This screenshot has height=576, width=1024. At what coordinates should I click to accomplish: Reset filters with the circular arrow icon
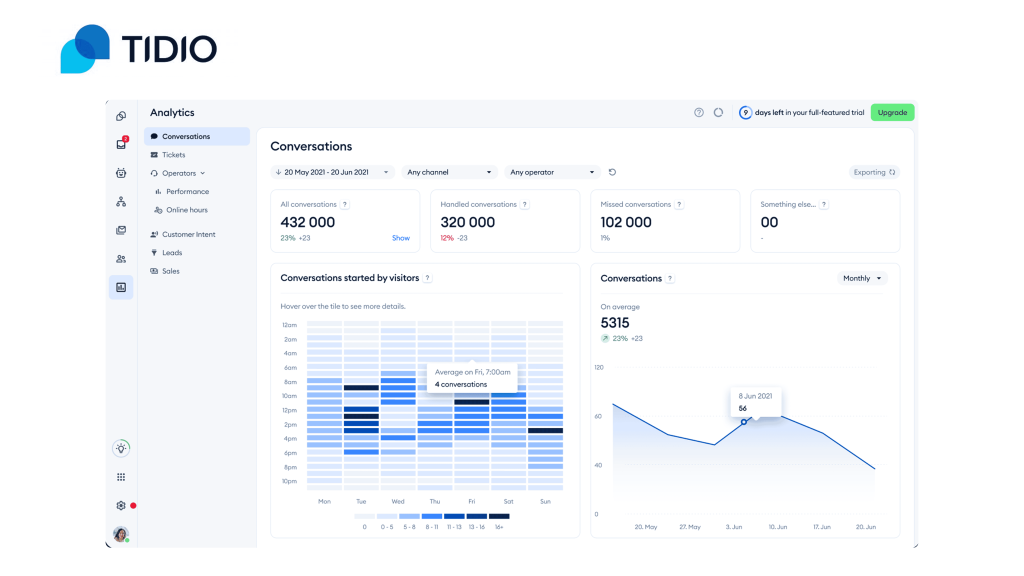(x=612, y=172)
